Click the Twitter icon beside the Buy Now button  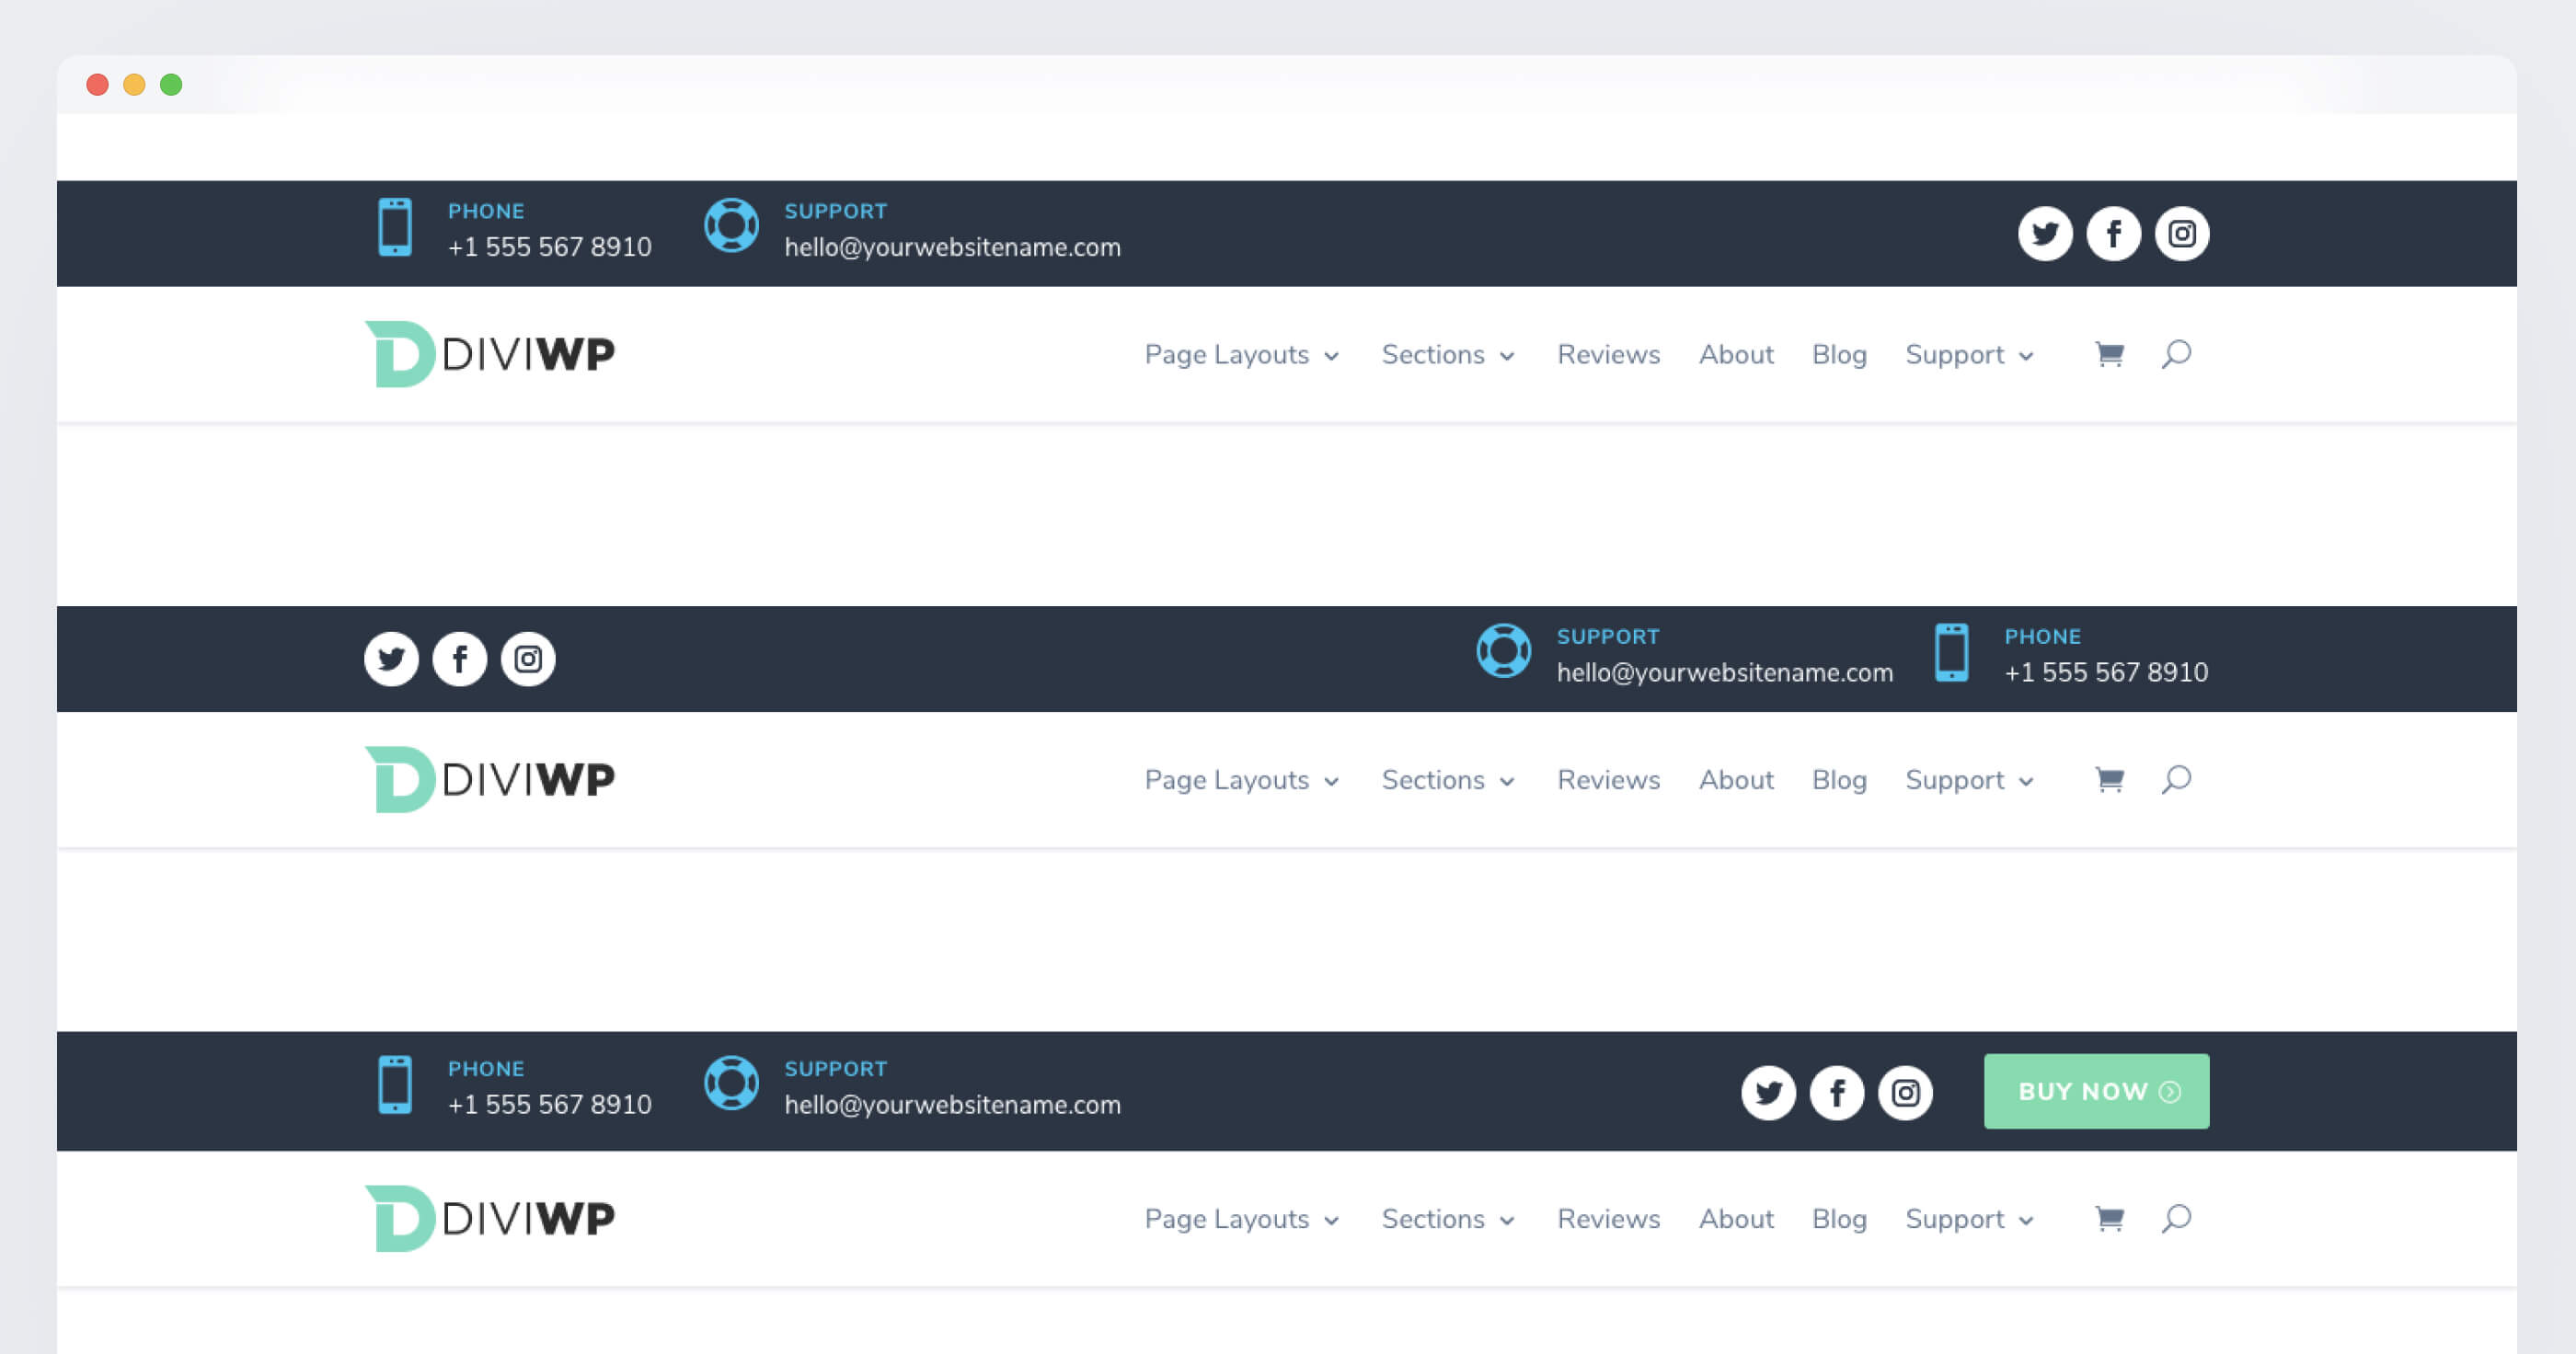point(1769,1092)
